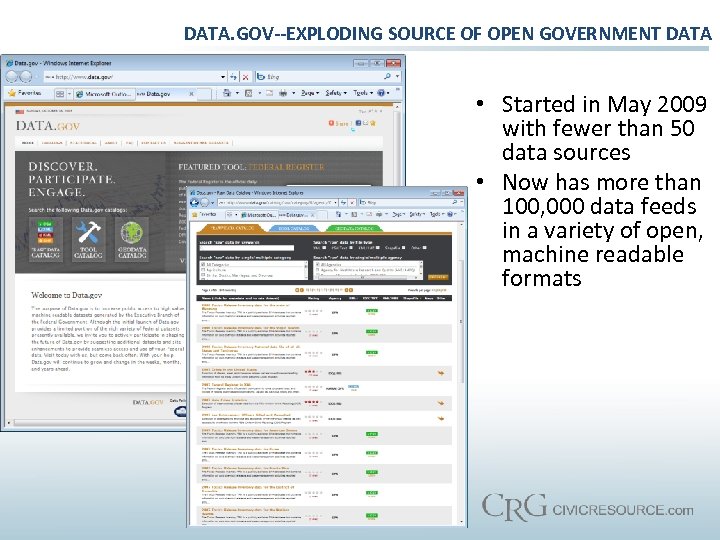The image size is (720, 540).
Task: Click the keyword search field in catalog
Action: click(246, 248)
